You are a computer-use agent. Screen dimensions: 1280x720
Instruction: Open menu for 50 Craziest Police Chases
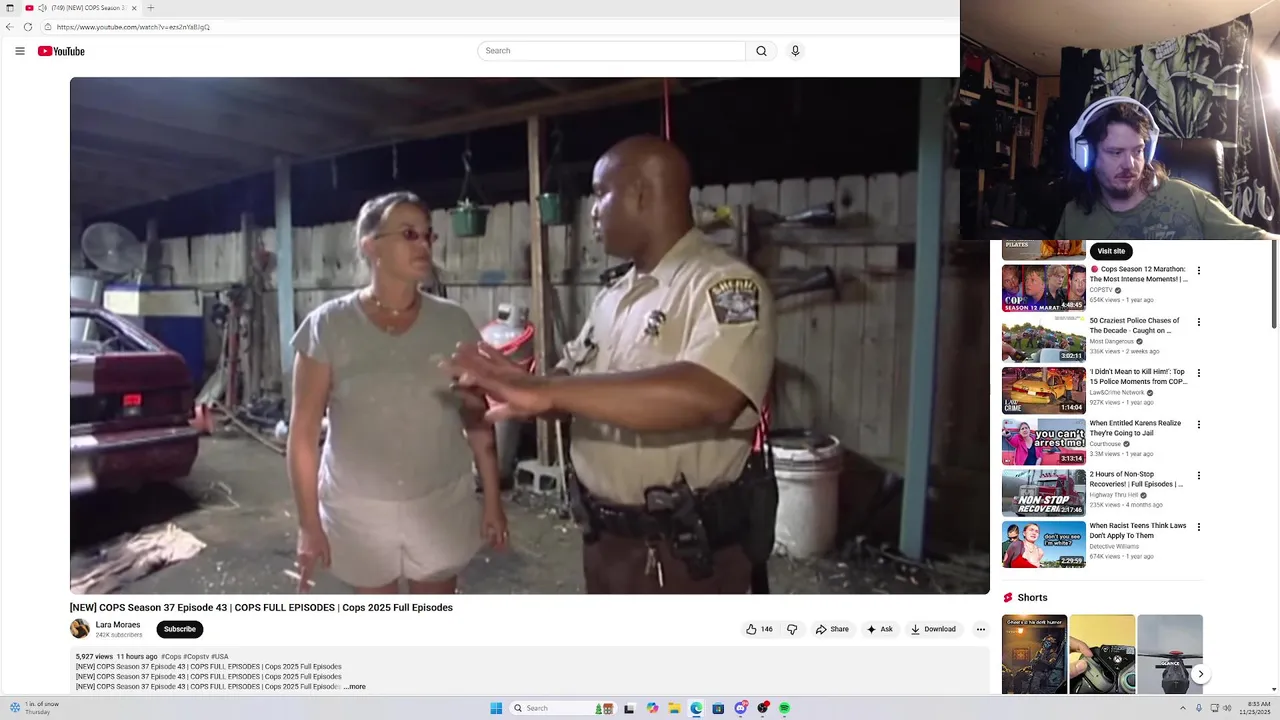coord(1199,322)
